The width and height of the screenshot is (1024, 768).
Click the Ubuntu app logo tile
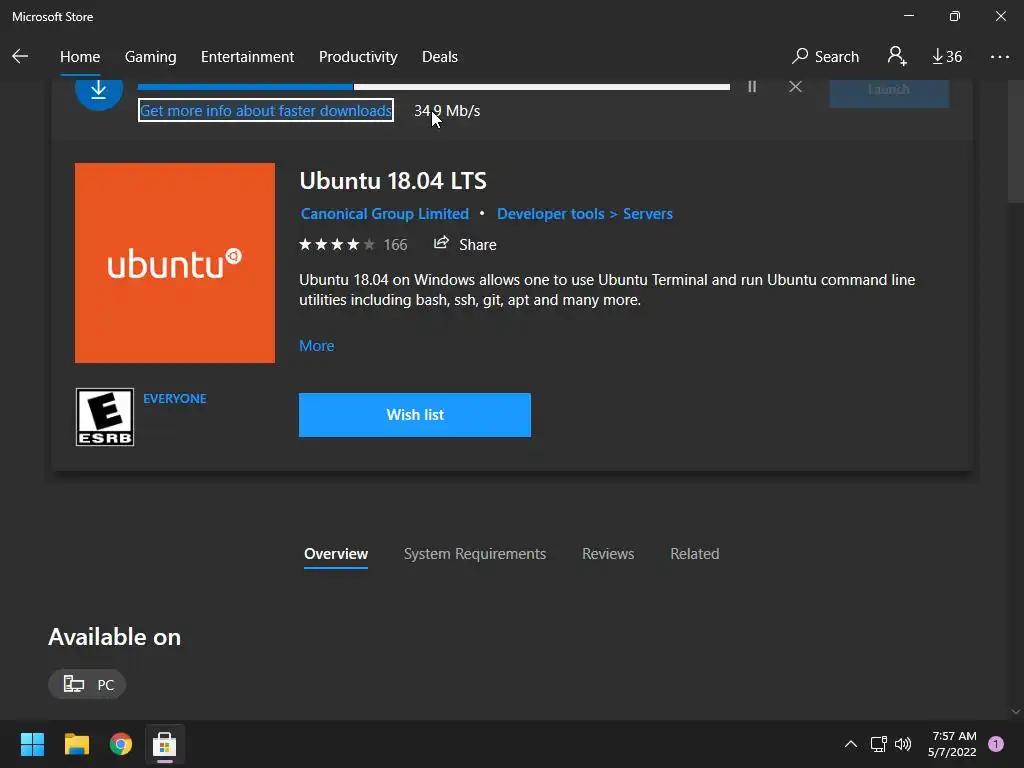point(175,263)
